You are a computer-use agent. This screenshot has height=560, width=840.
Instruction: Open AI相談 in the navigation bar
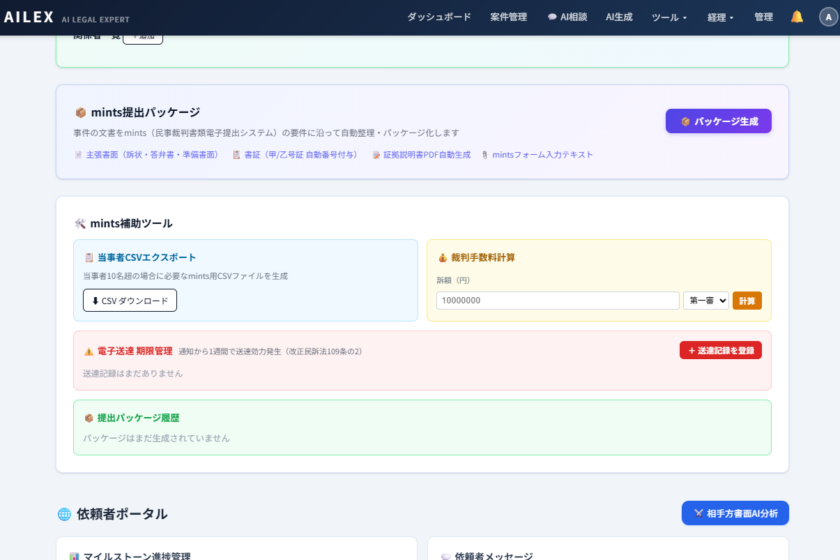[x=567, y=17]
